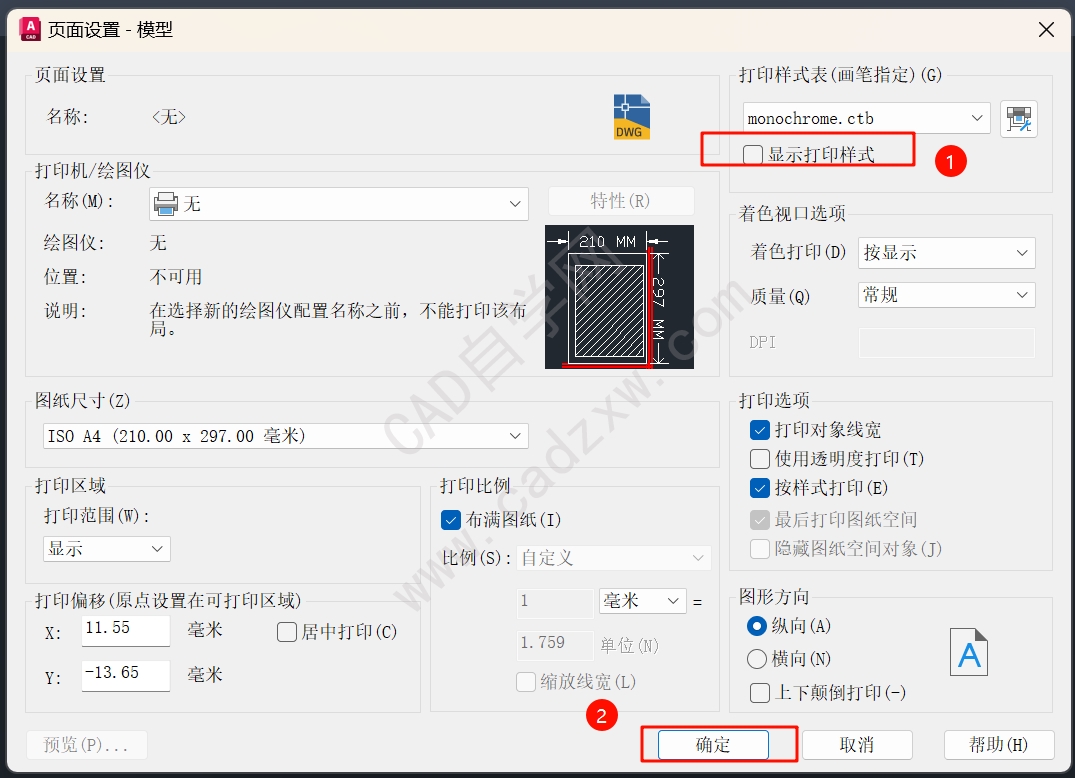This screenshot has width=1075, height=778.
Task: Enable 使用透明度打印(T) checkbox
Action: coord(760,459)
